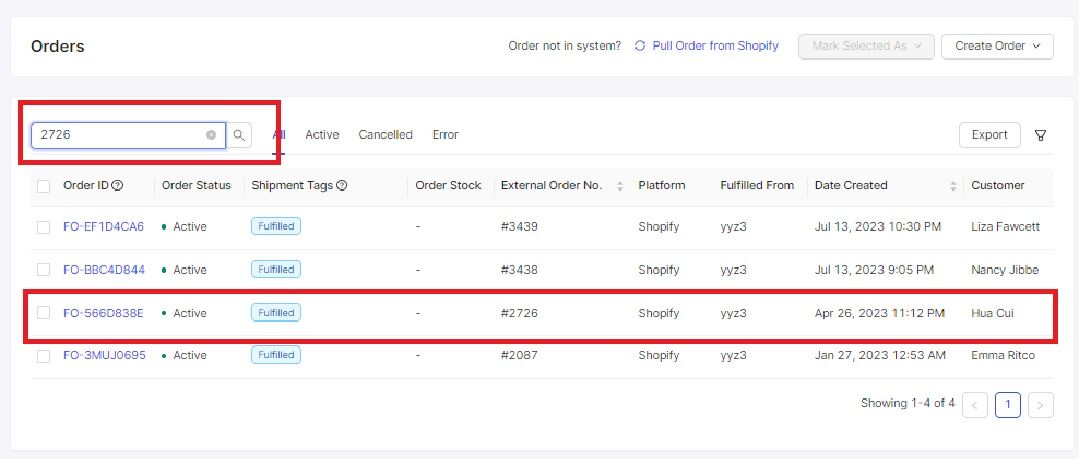Sort by External Order No. arrows
The width and height of the screenshot is (1079, 459).
tap(620, 186)
